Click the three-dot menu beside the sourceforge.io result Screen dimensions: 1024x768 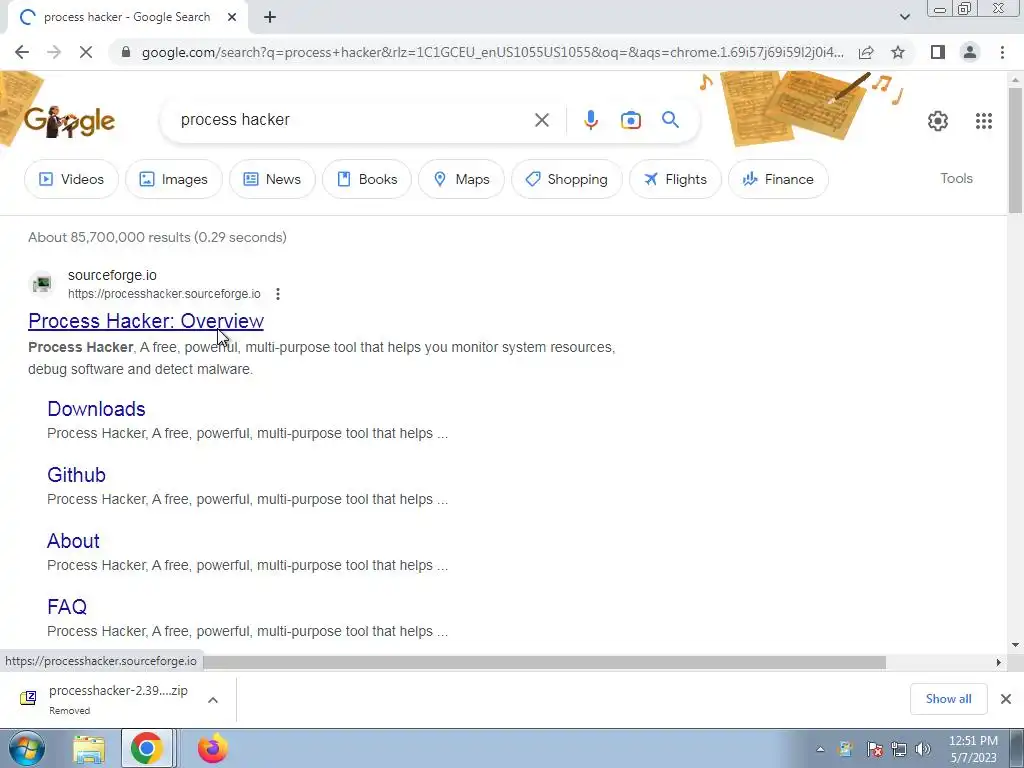pyautogui.click(x=278, y=294)
